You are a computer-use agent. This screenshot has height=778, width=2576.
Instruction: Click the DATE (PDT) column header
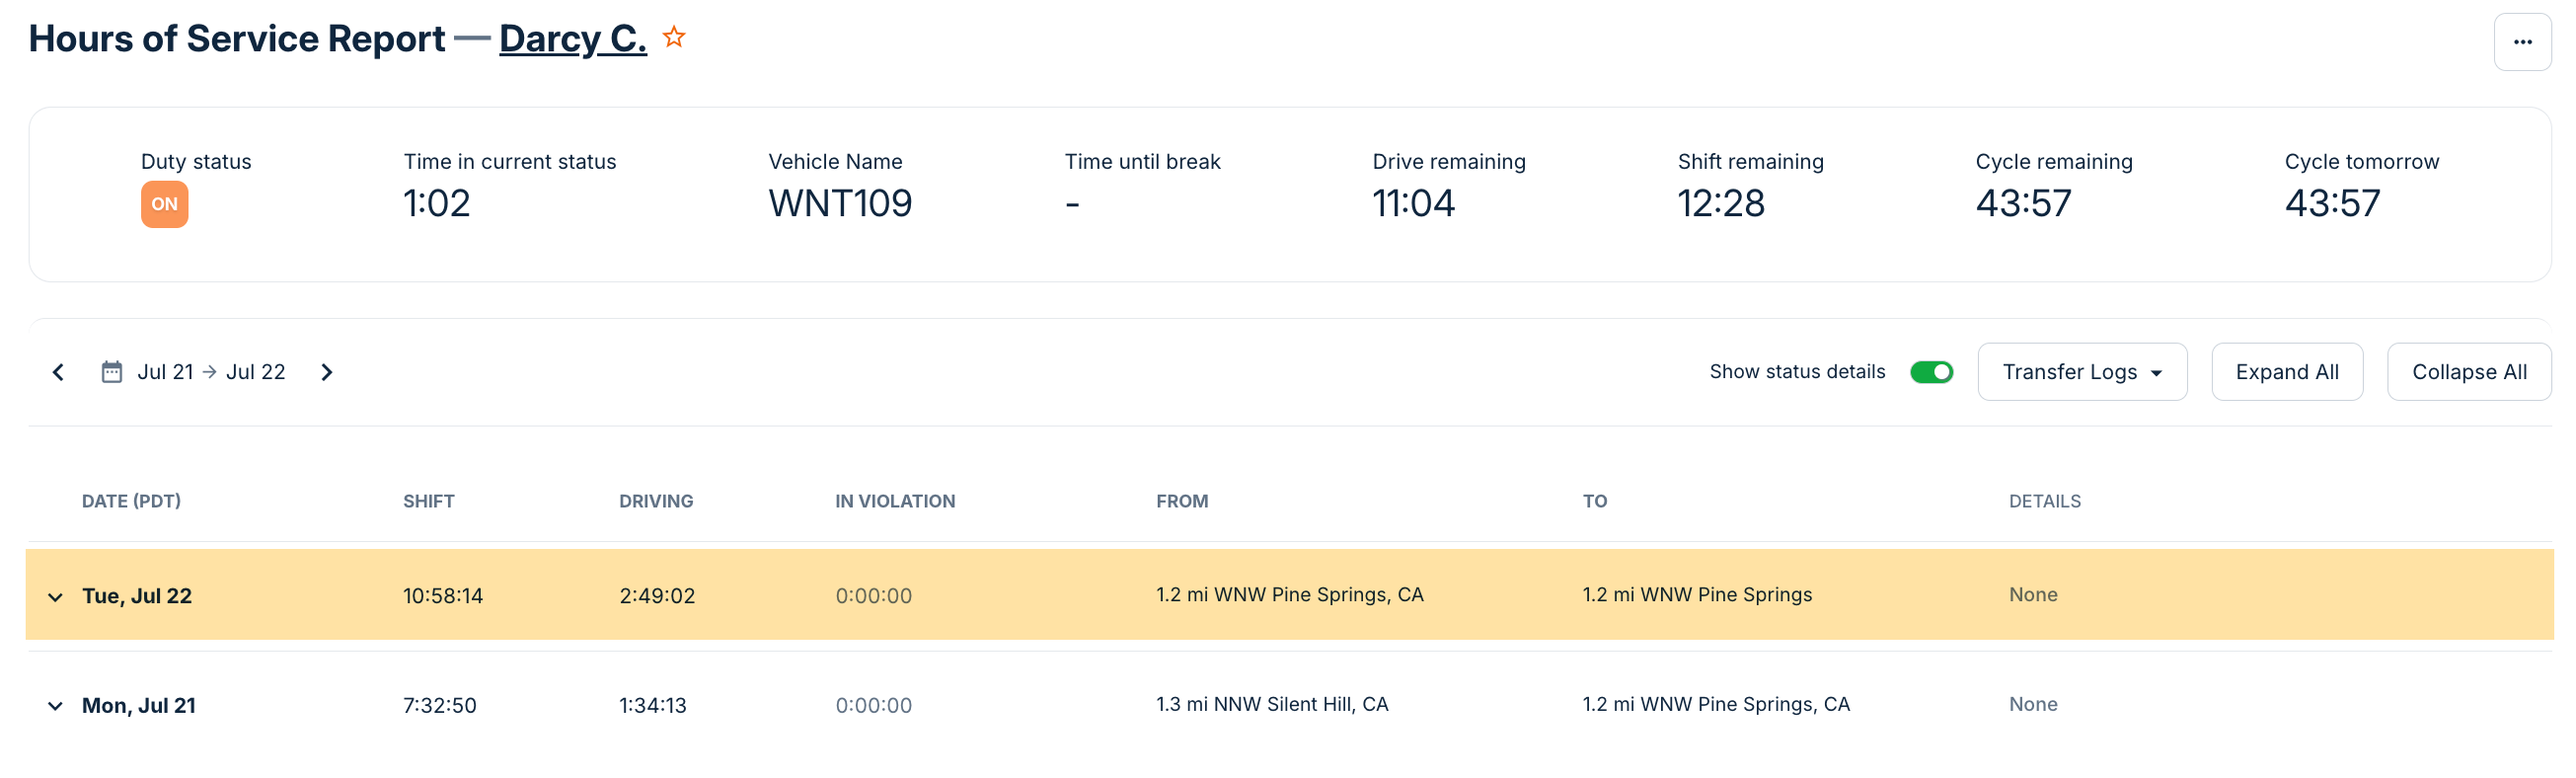131,501
